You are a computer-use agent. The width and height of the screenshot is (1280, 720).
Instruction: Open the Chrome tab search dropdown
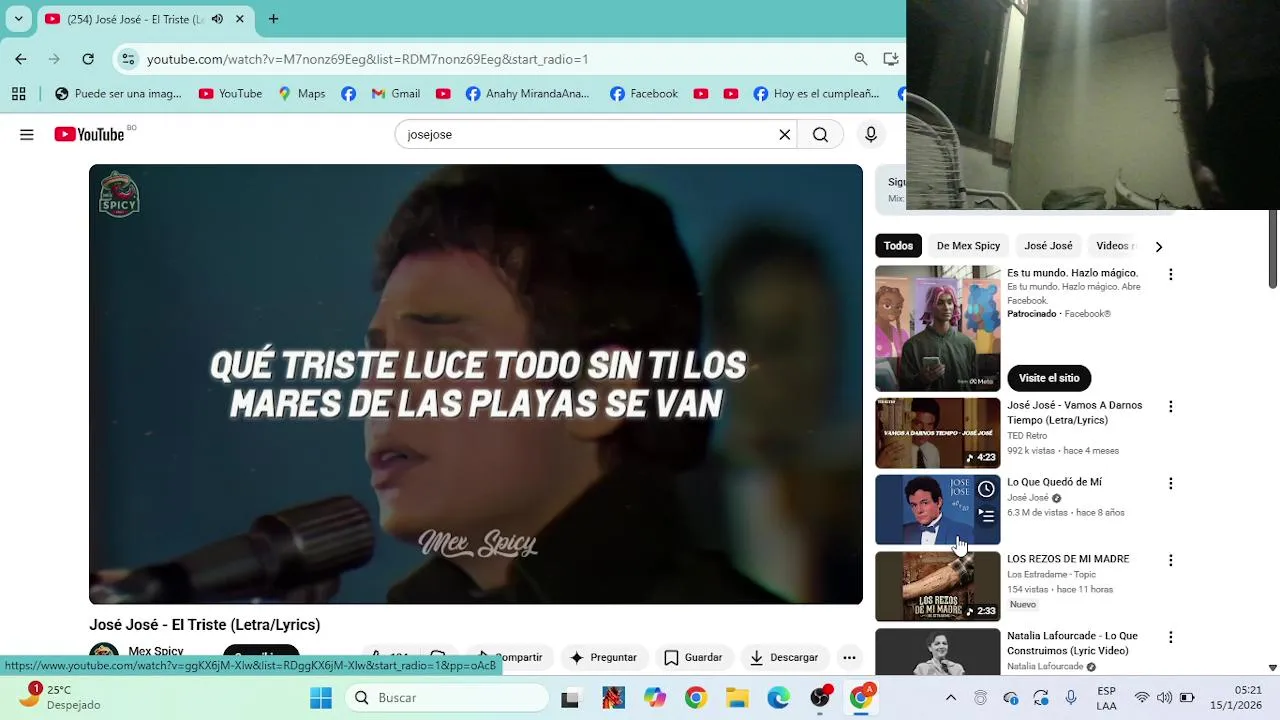point(18,19)
